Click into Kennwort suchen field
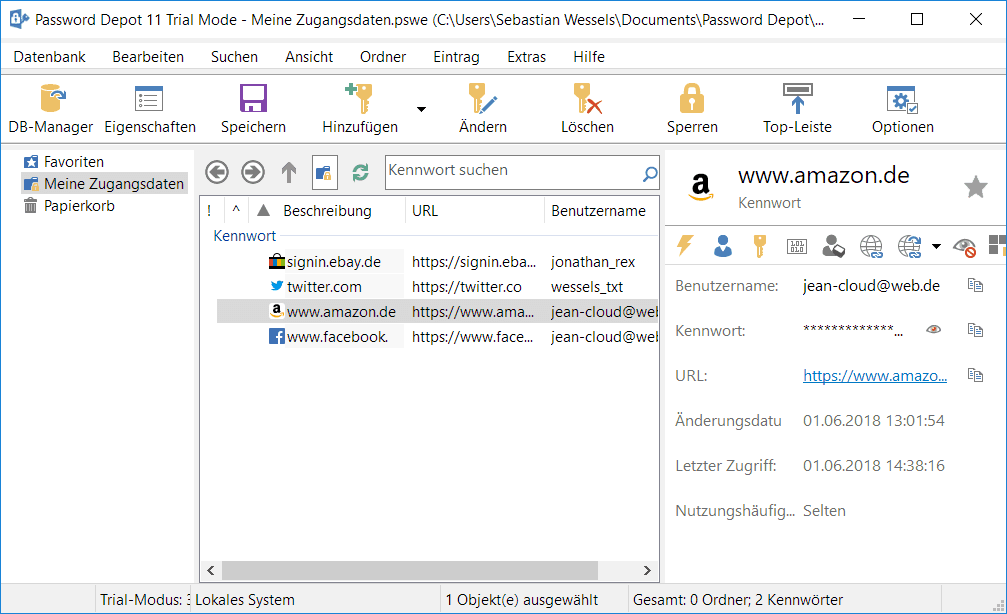 (512, 171)
